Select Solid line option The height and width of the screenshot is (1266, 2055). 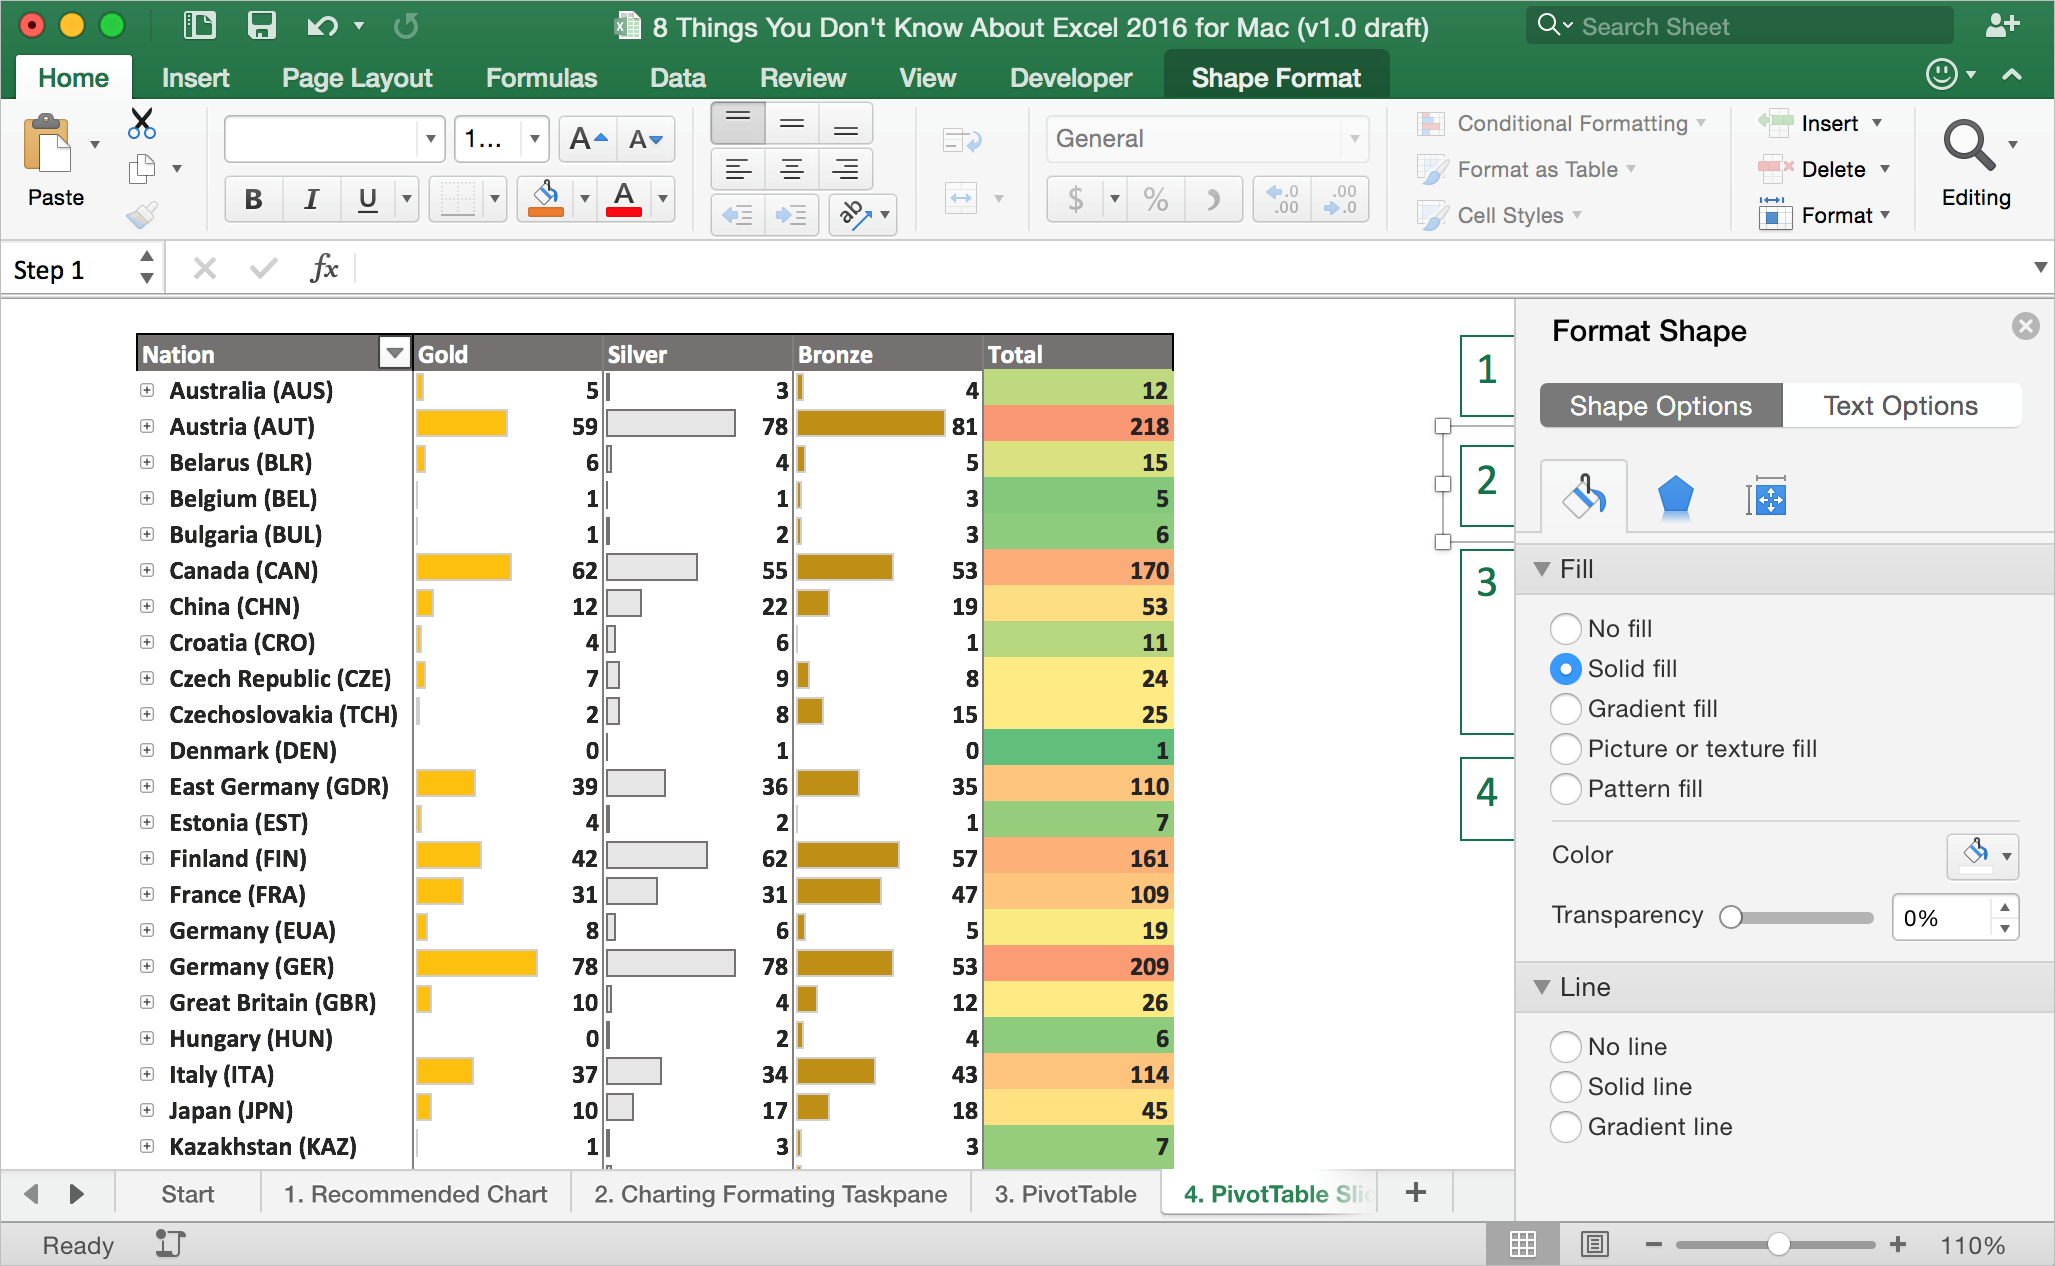1563,1087
